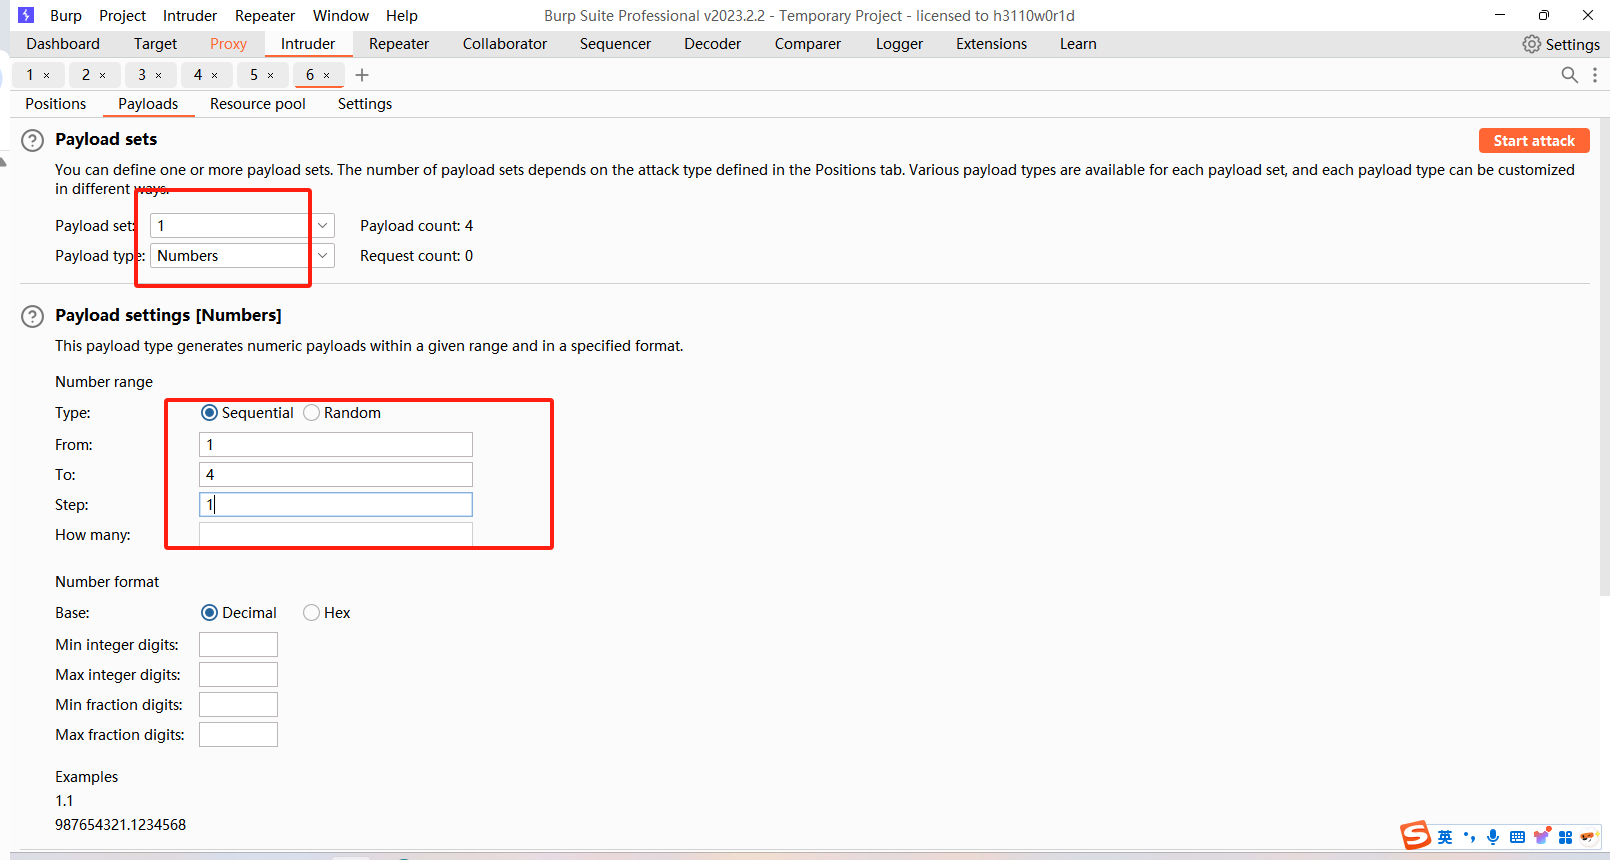This screenshot has height=860, width=1610.
Task: Open the Help menu
Action: point(402,16)
